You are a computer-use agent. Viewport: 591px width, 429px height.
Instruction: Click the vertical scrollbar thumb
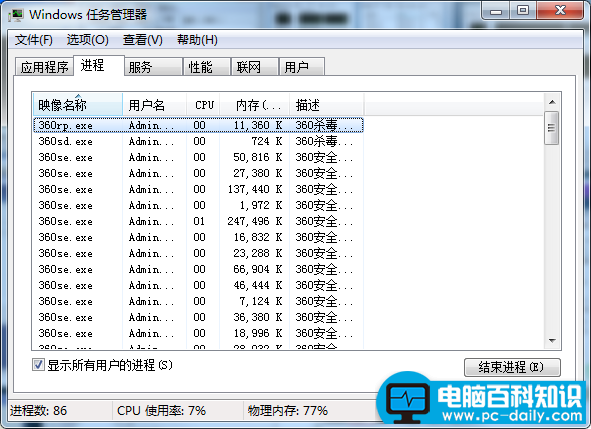(x=551, y=128)
